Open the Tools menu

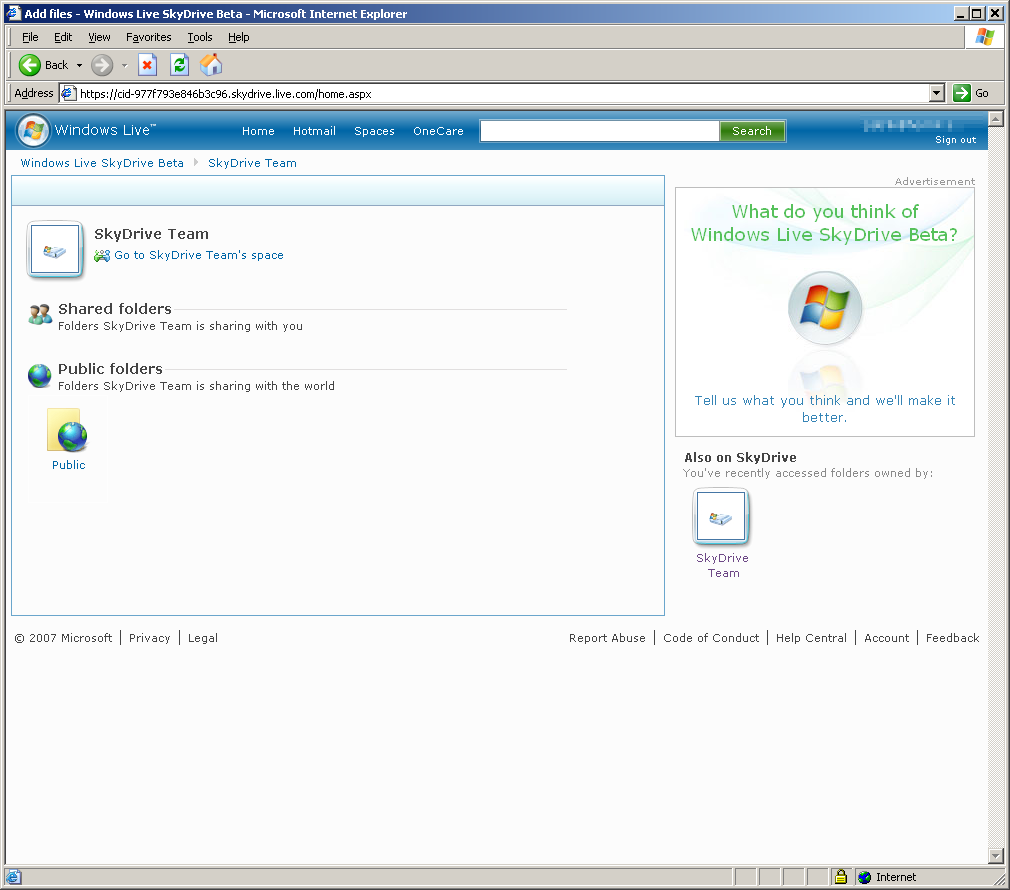point(200,37)
